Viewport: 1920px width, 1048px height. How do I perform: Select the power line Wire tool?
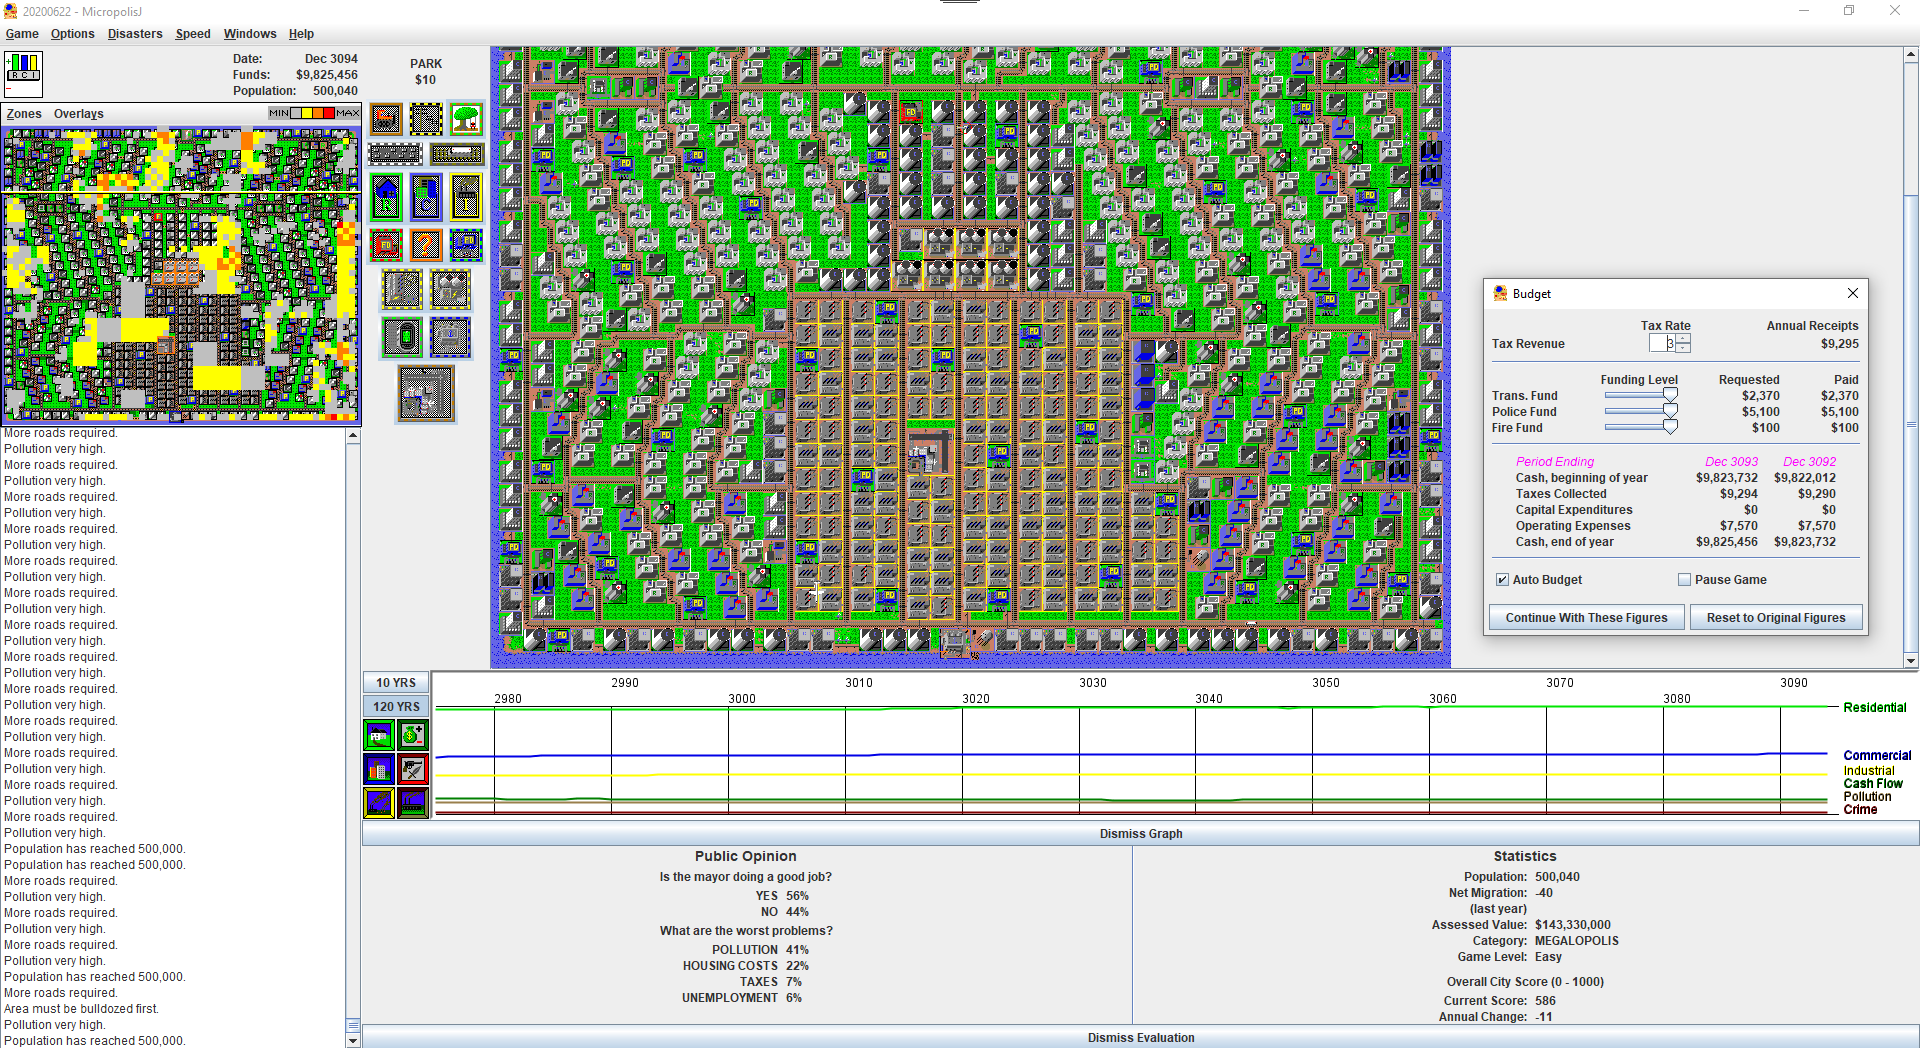point(426,120)
